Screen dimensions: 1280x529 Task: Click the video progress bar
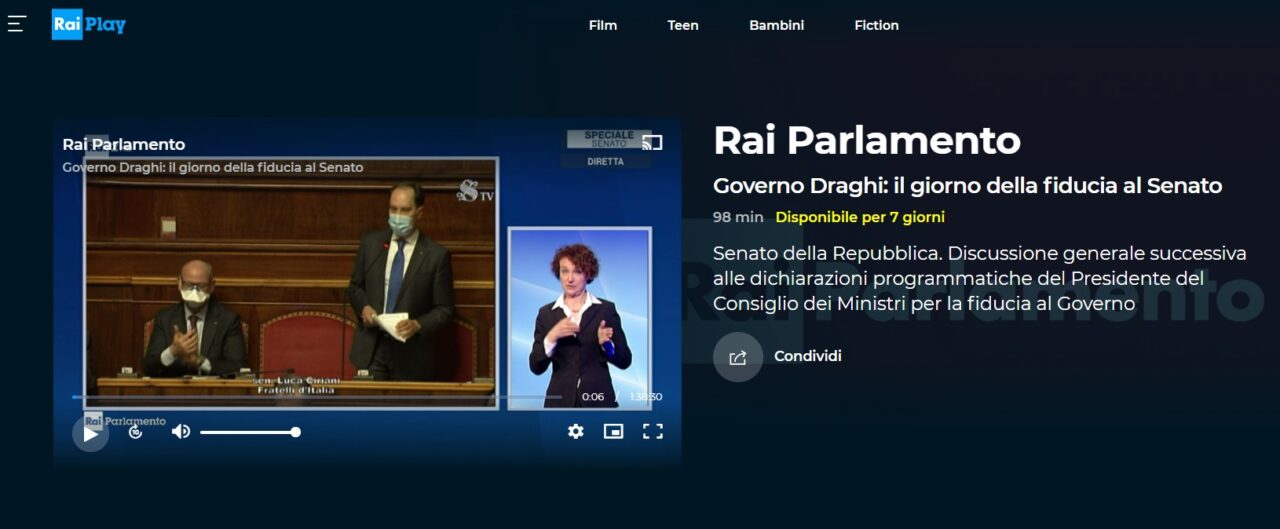(317, 397)
